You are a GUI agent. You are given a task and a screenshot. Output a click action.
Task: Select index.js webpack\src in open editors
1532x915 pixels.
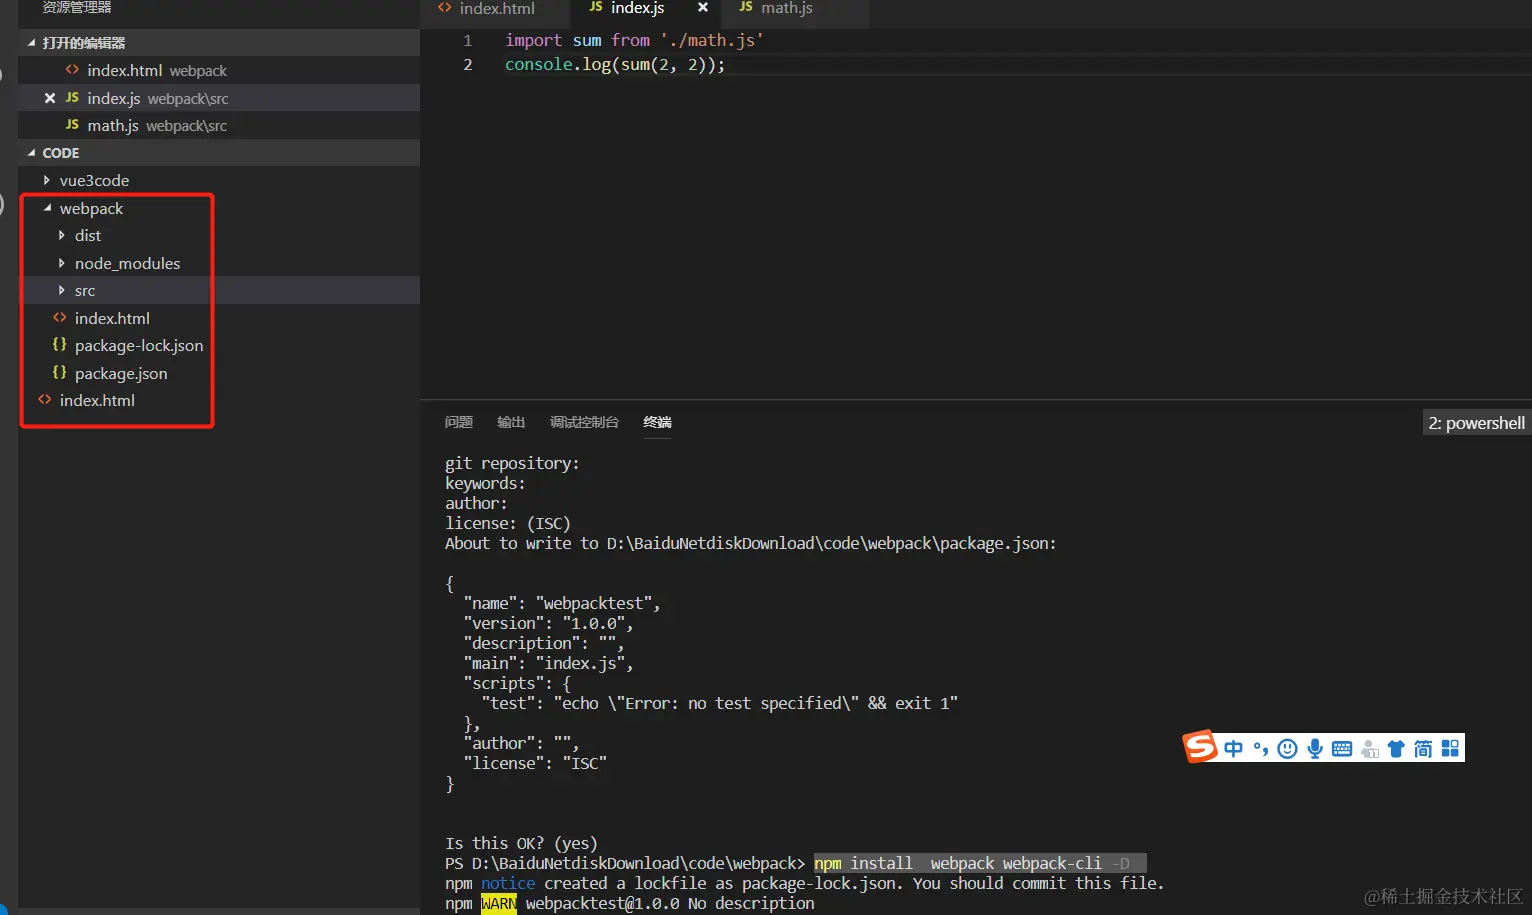point(219,98)
